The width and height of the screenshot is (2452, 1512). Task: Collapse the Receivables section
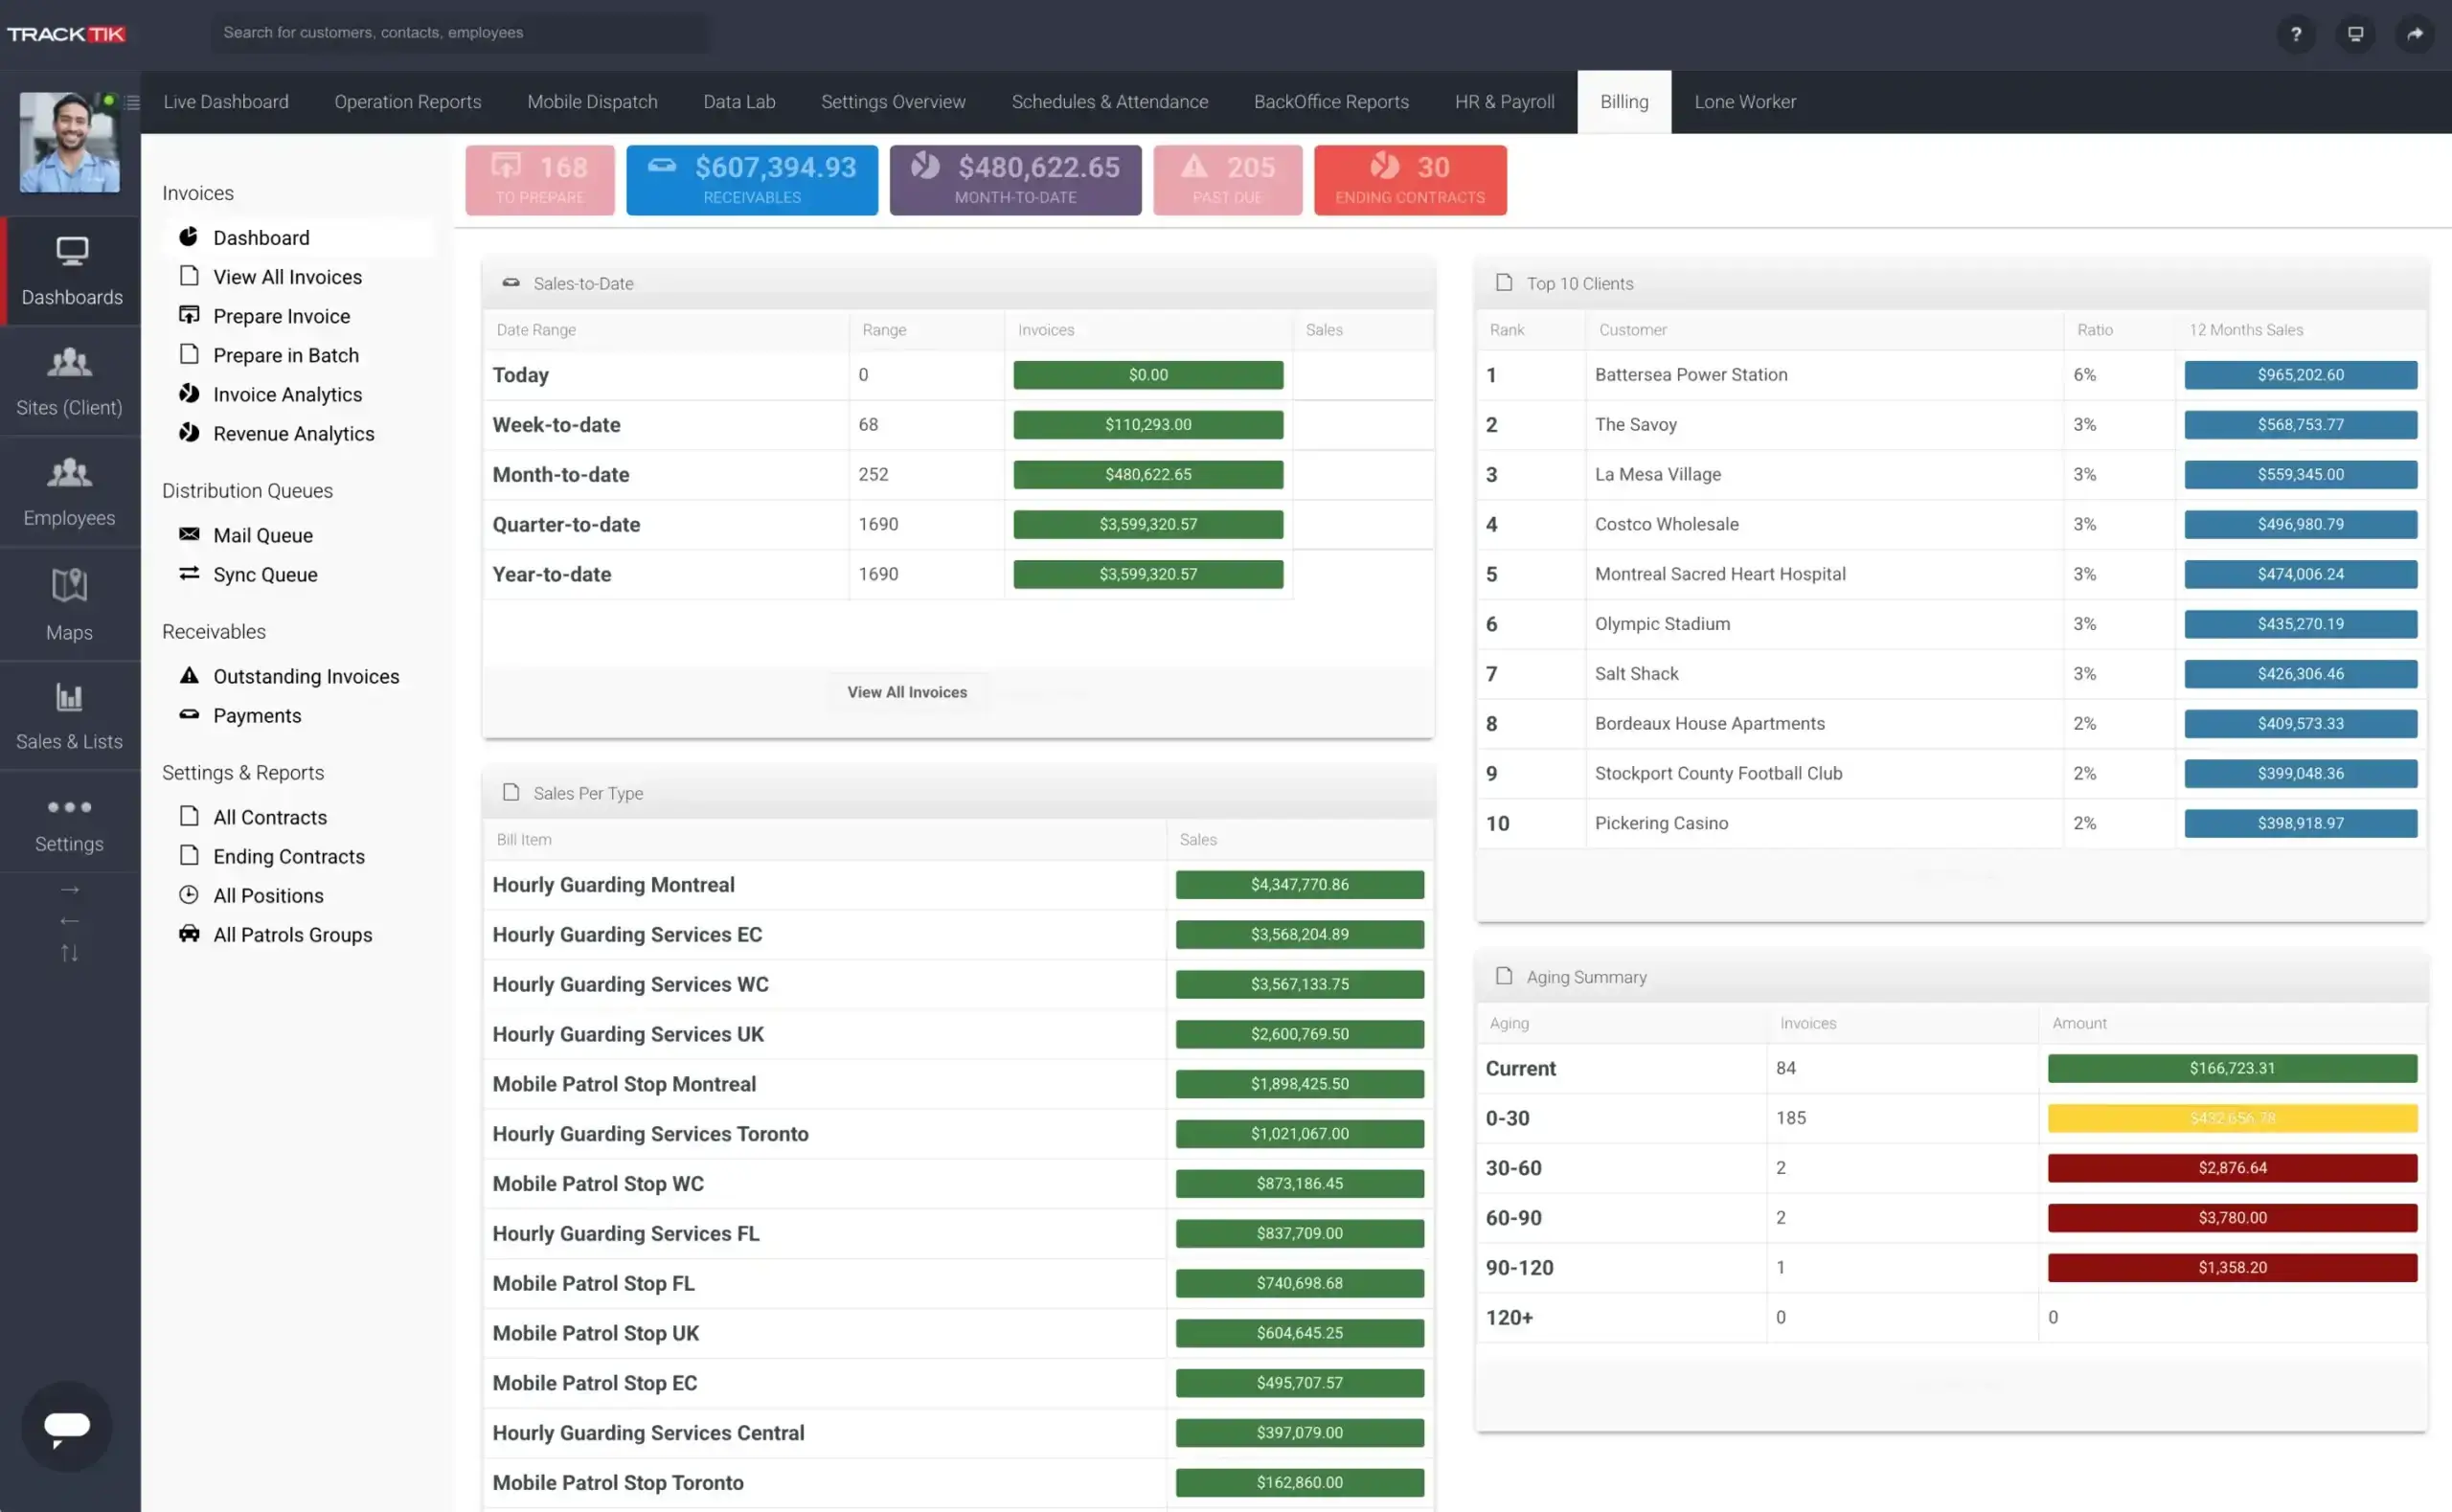pos(213,631)
